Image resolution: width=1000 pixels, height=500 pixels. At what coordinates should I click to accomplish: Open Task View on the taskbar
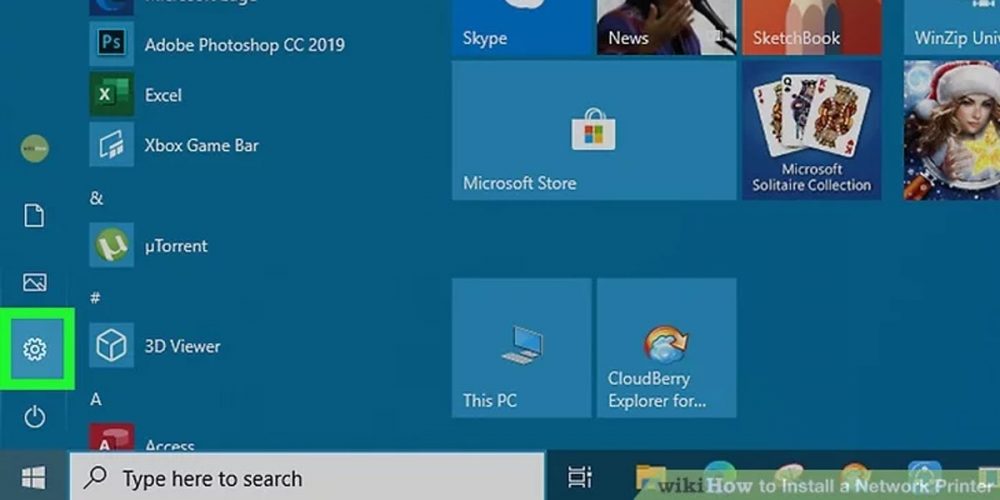tap(580, 478)
